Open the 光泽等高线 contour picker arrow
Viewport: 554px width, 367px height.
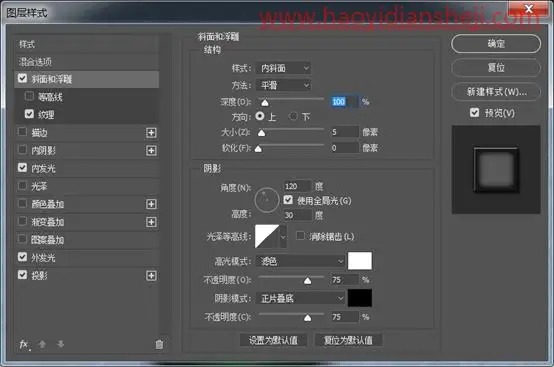tap(283, 236)
